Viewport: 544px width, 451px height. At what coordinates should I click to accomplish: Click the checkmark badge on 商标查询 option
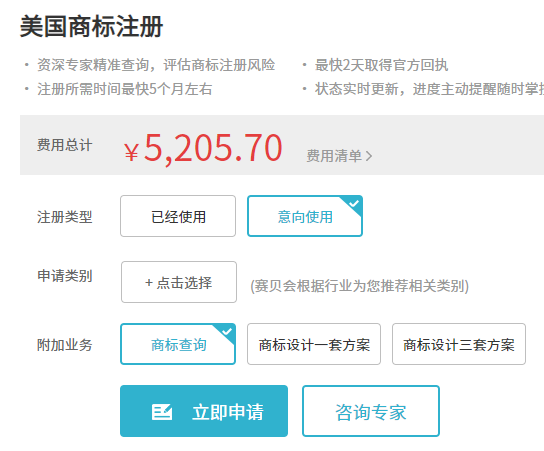coord(227,332)
